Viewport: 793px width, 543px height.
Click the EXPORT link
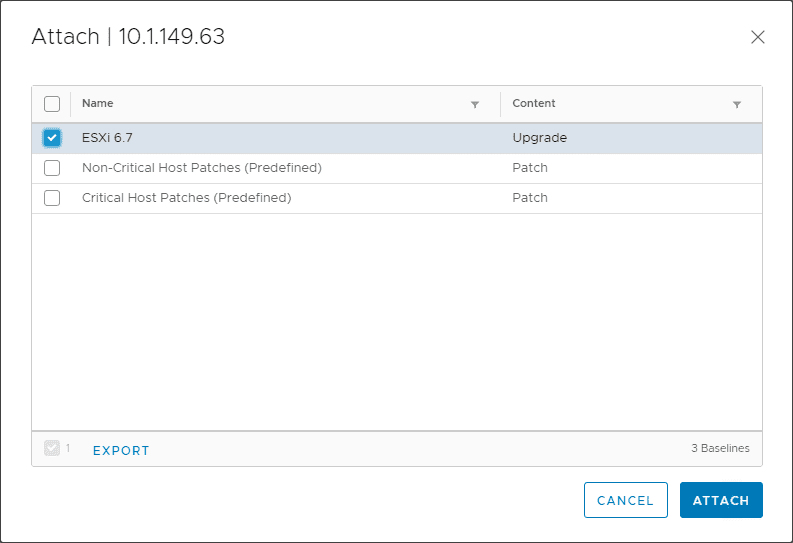(121, 451)
